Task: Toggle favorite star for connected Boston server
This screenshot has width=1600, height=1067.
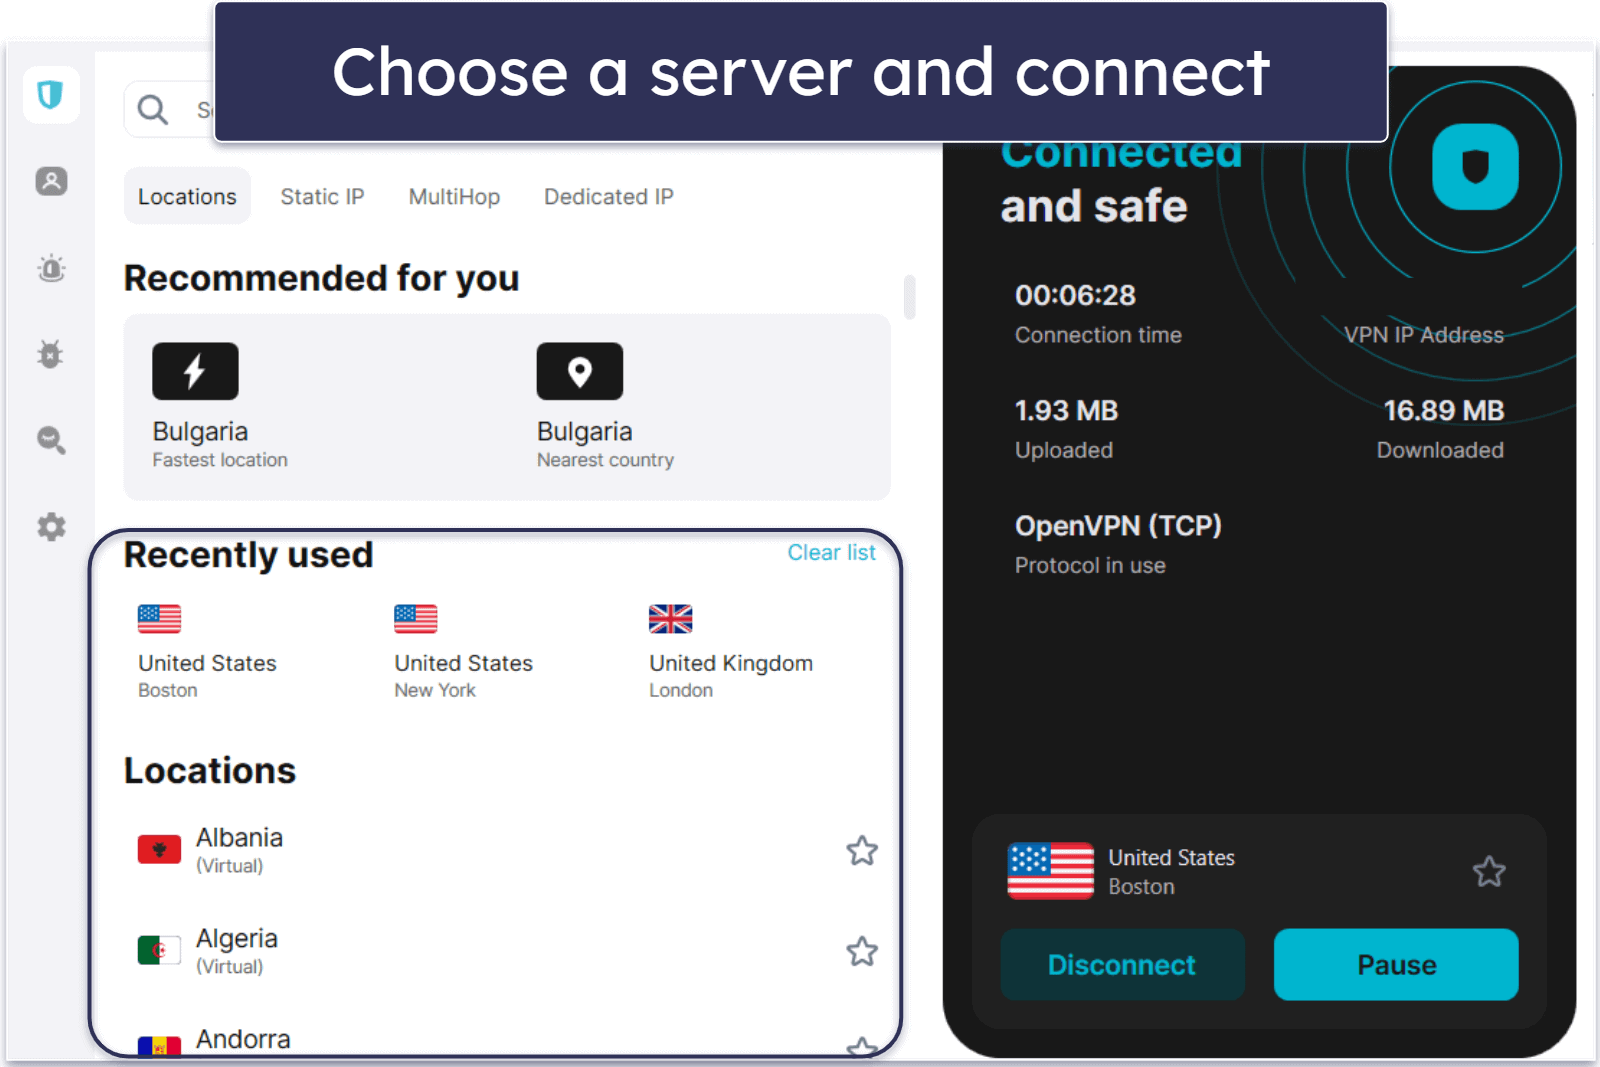Action: 1488,871
